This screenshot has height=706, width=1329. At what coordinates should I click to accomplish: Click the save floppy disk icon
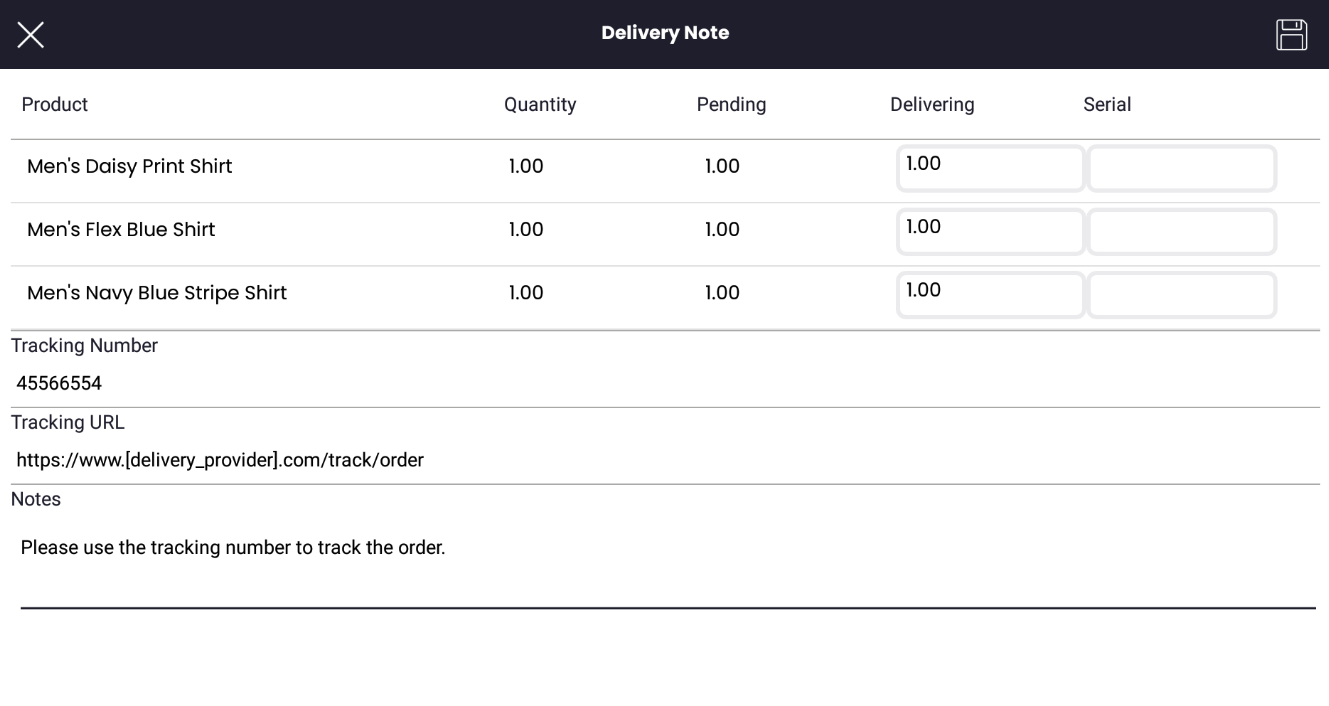(1291, 34)
